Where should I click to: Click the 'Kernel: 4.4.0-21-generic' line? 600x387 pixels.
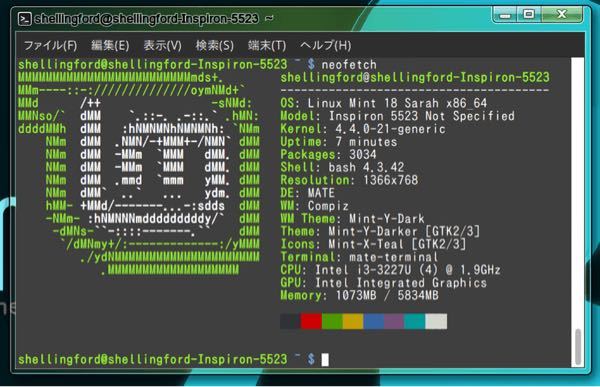(363, 129)
